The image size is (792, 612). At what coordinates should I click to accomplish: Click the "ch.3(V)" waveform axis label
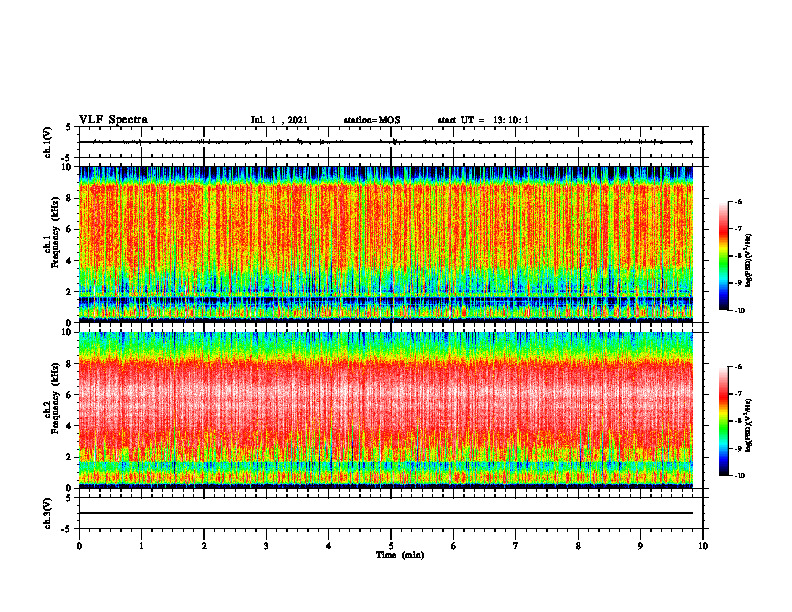(x=47, y=513)
